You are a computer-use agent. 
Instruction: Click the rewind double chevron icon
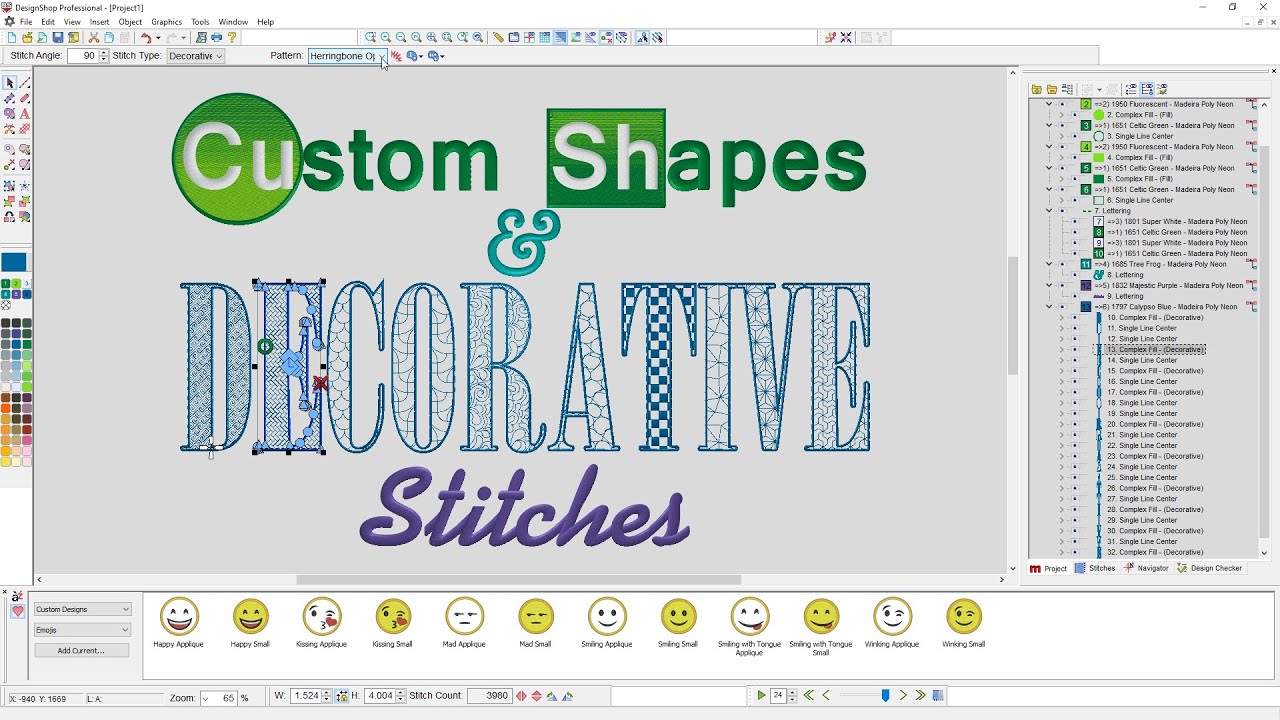pyautogui.click(x=809, y=695)
